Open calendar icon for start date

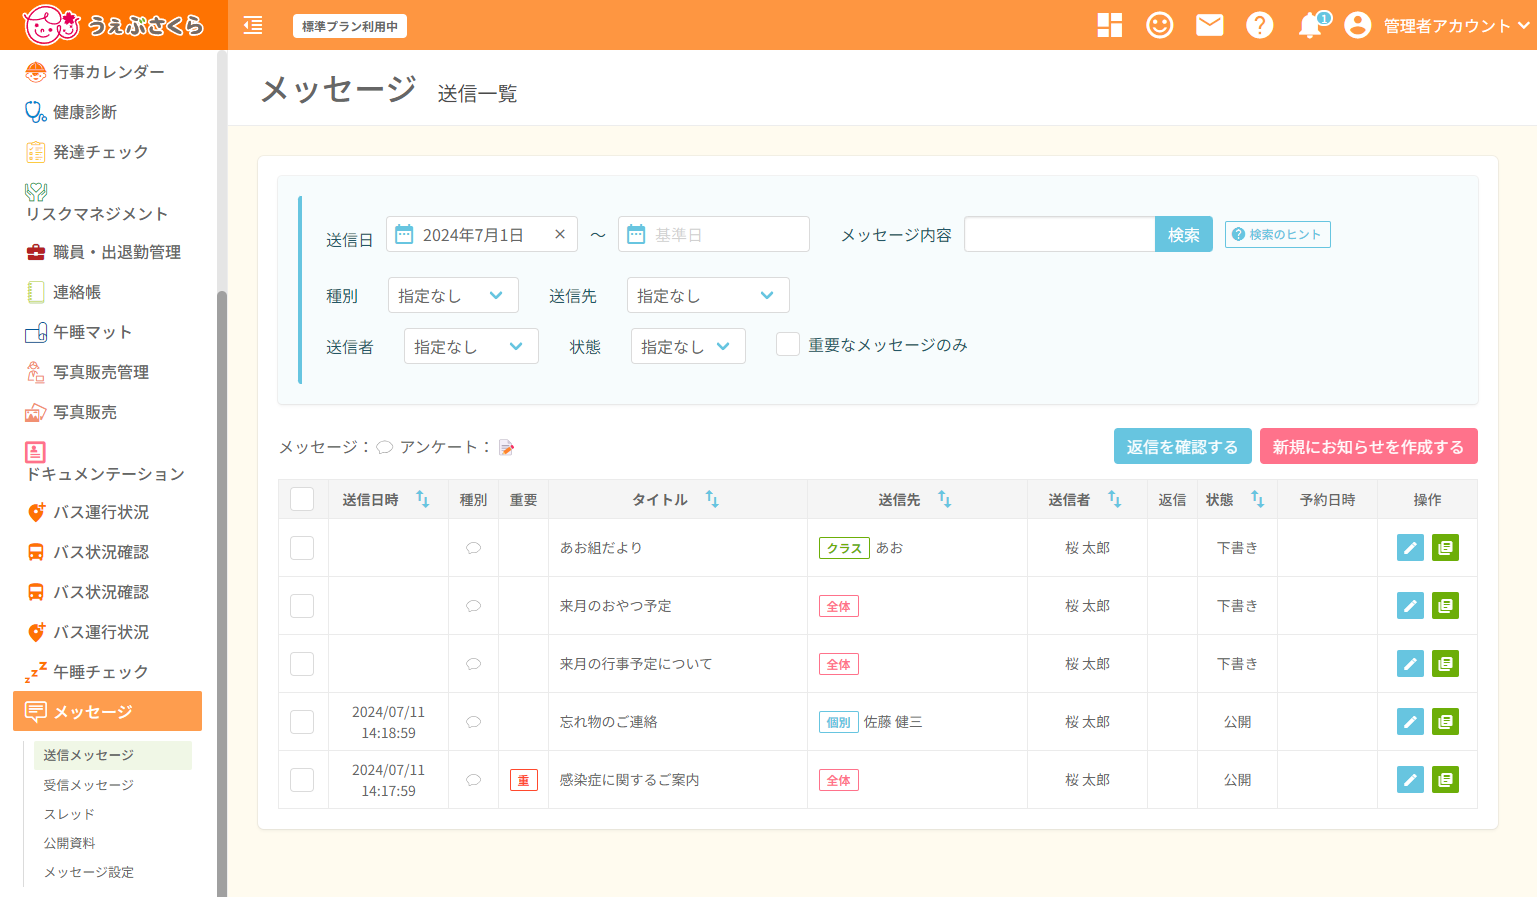click(x=404, y=234)
